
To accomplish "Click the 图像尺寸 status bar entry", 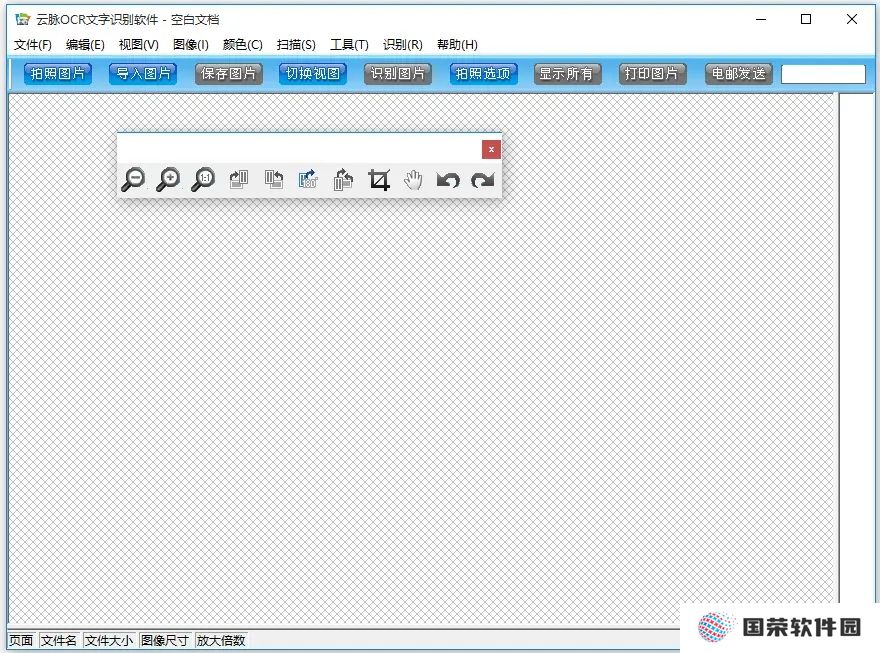I will click(164, 640).
